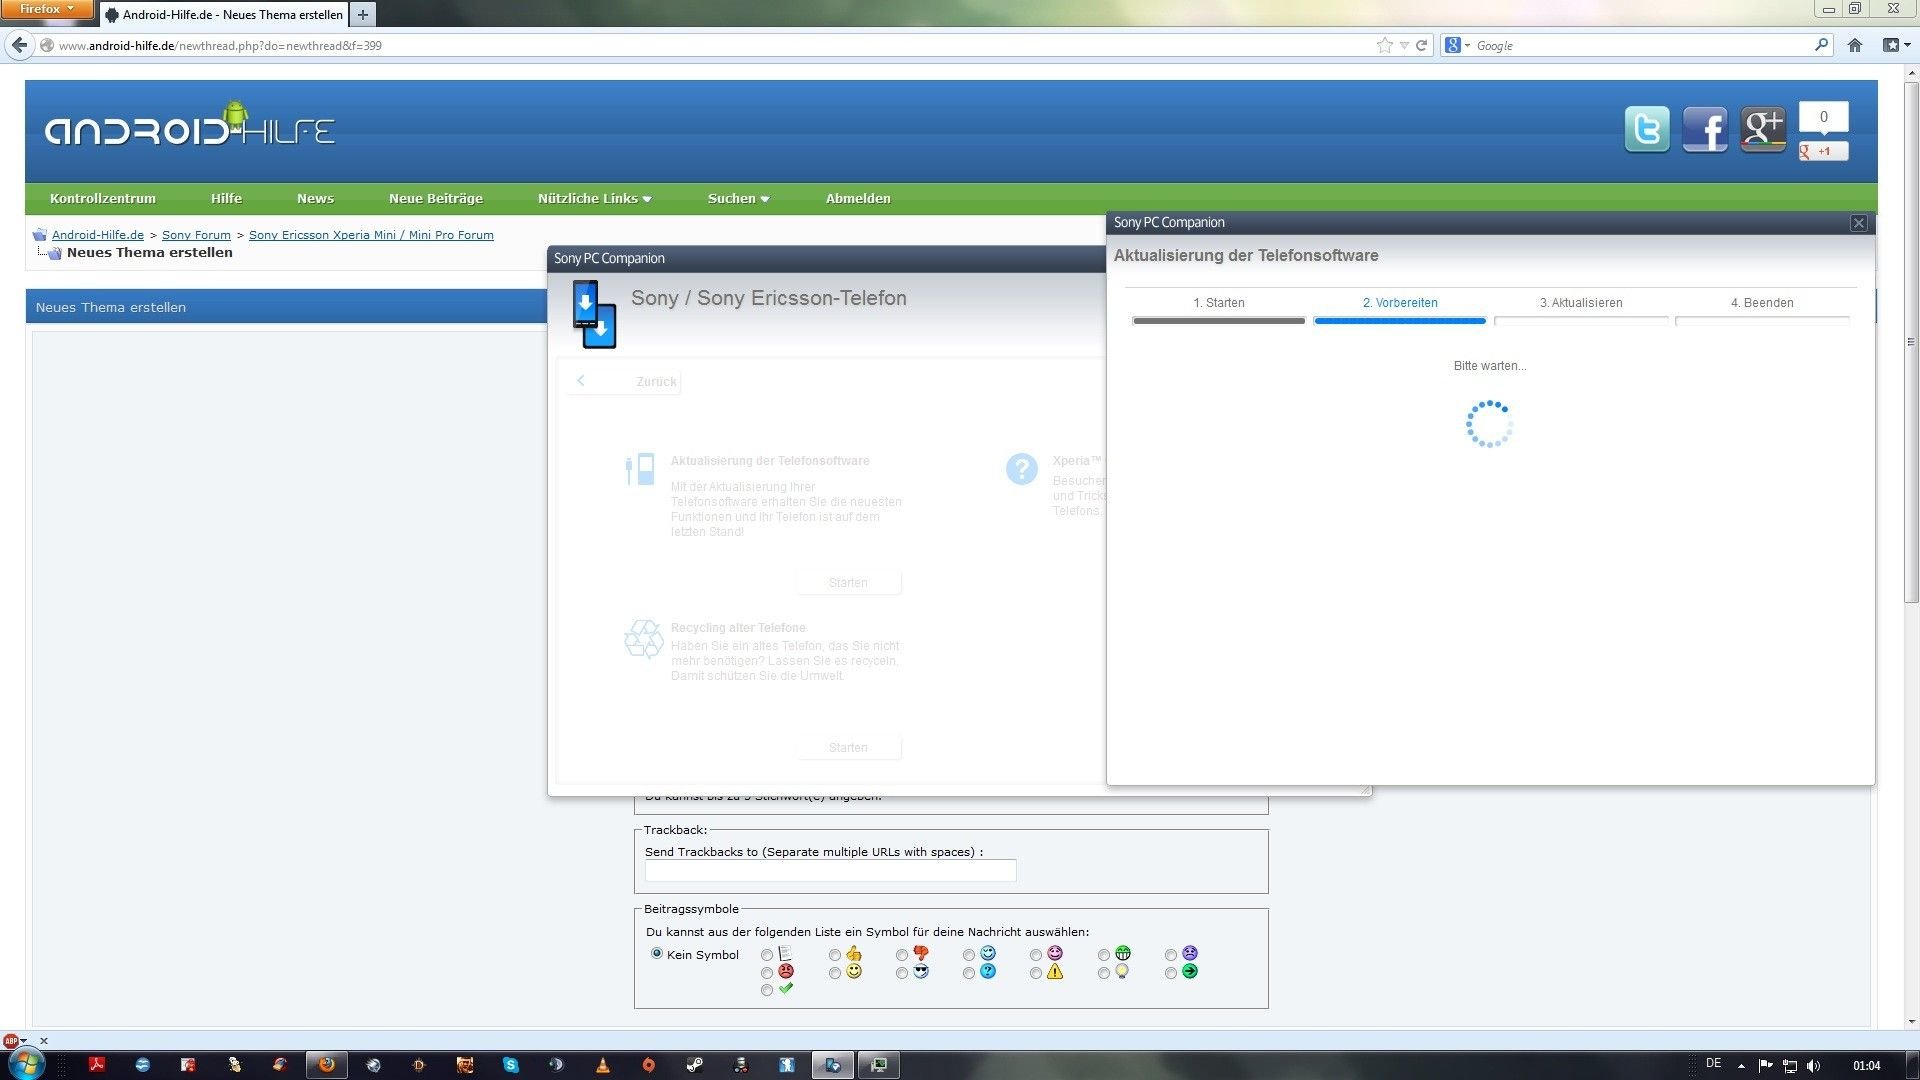Image resolution: width=1920 pixels, height=1080 pixels.
Task: Launch Adobe Reader from the taskbar
Action: pos(97,1065)
